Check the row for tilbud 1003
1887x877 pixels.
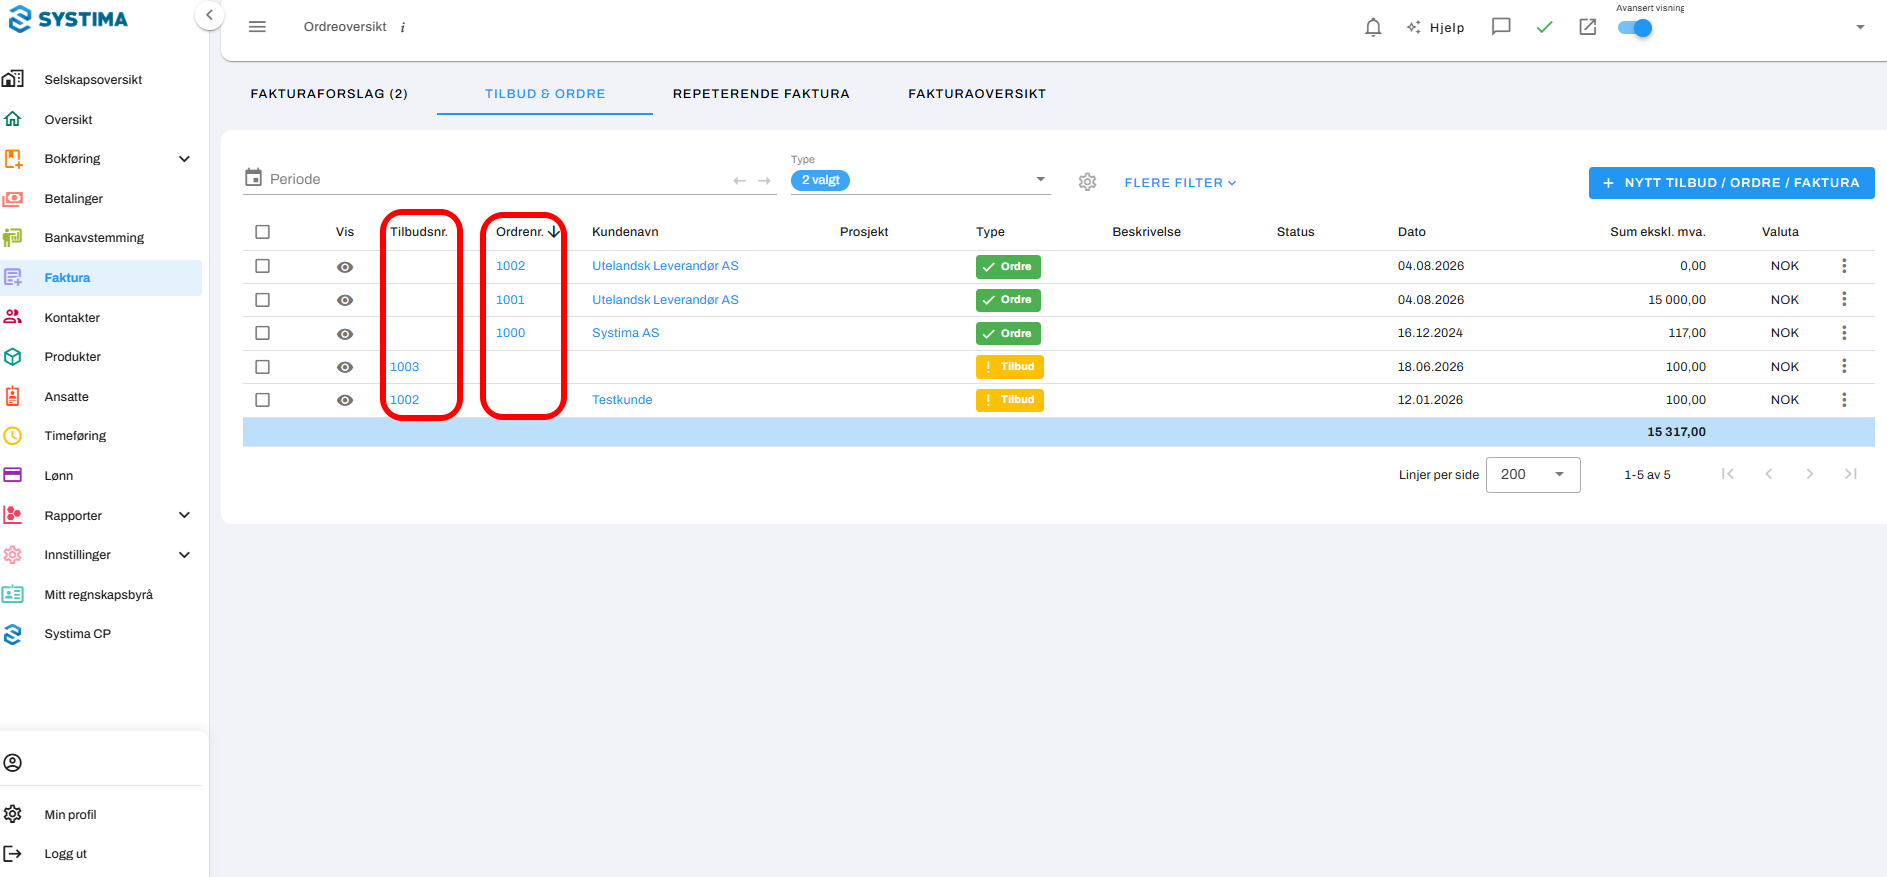tap(263, 367)
